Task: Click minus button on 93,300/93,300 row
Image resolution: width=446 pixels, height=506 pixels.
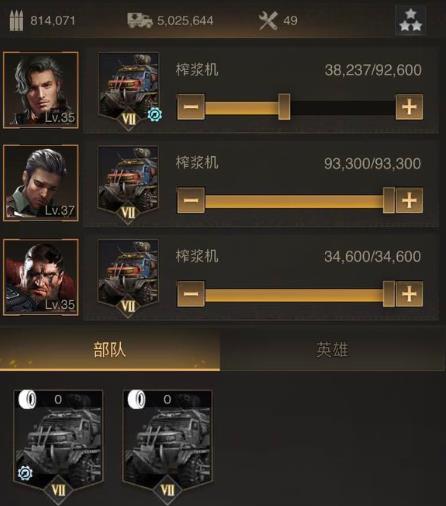Action: (x=191, y=200)
